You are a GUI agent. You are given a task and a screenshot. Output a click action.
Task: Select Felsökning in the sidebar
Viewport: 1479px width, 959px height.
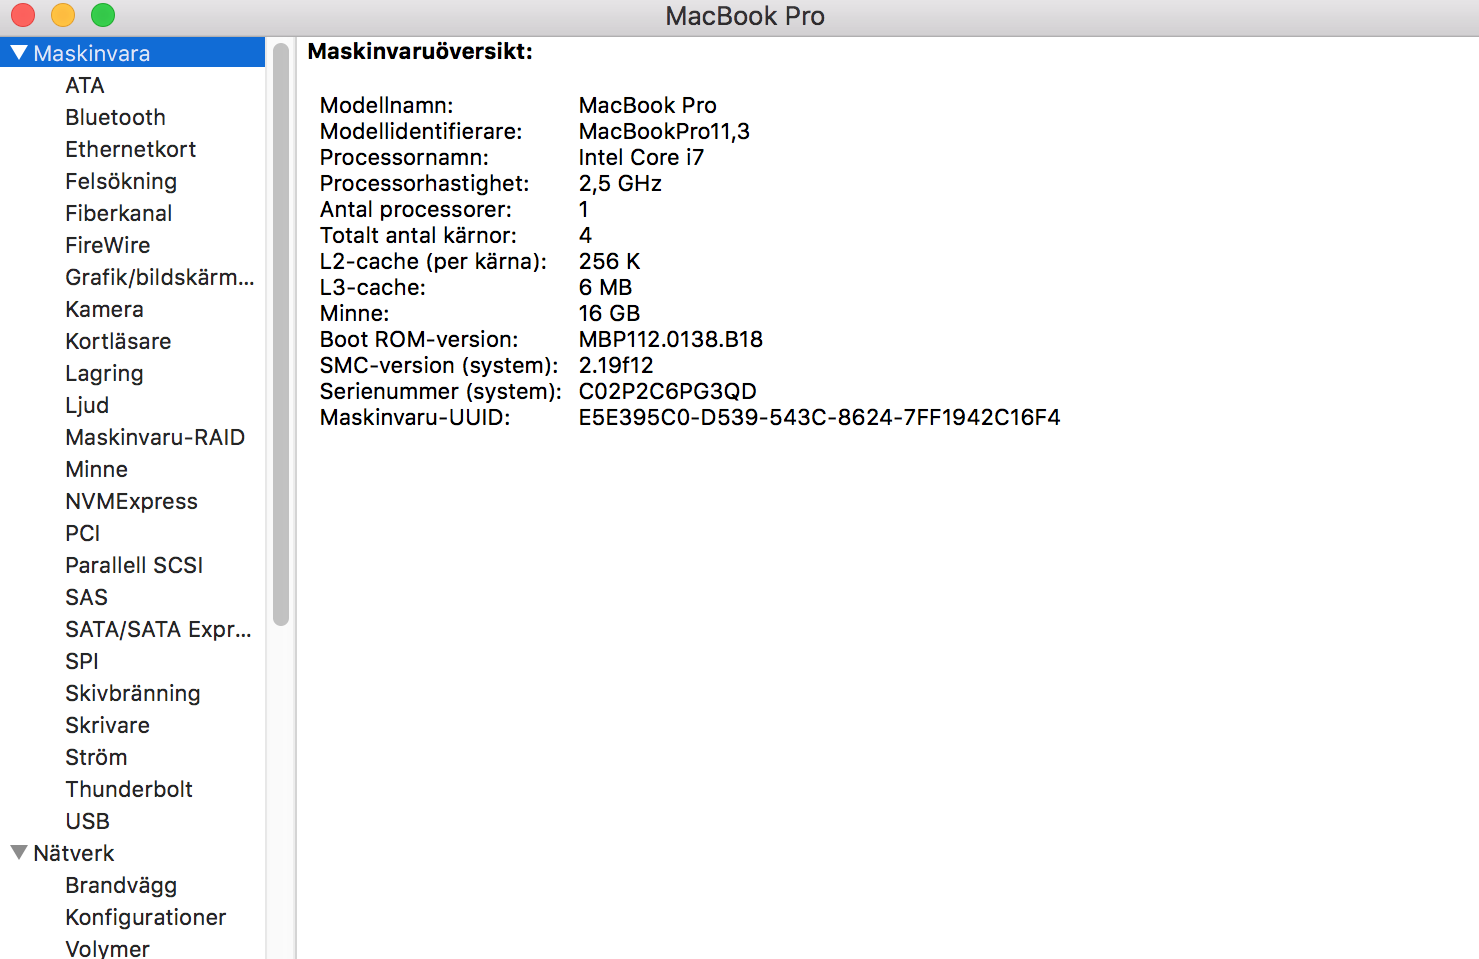(x=121, y=181)
